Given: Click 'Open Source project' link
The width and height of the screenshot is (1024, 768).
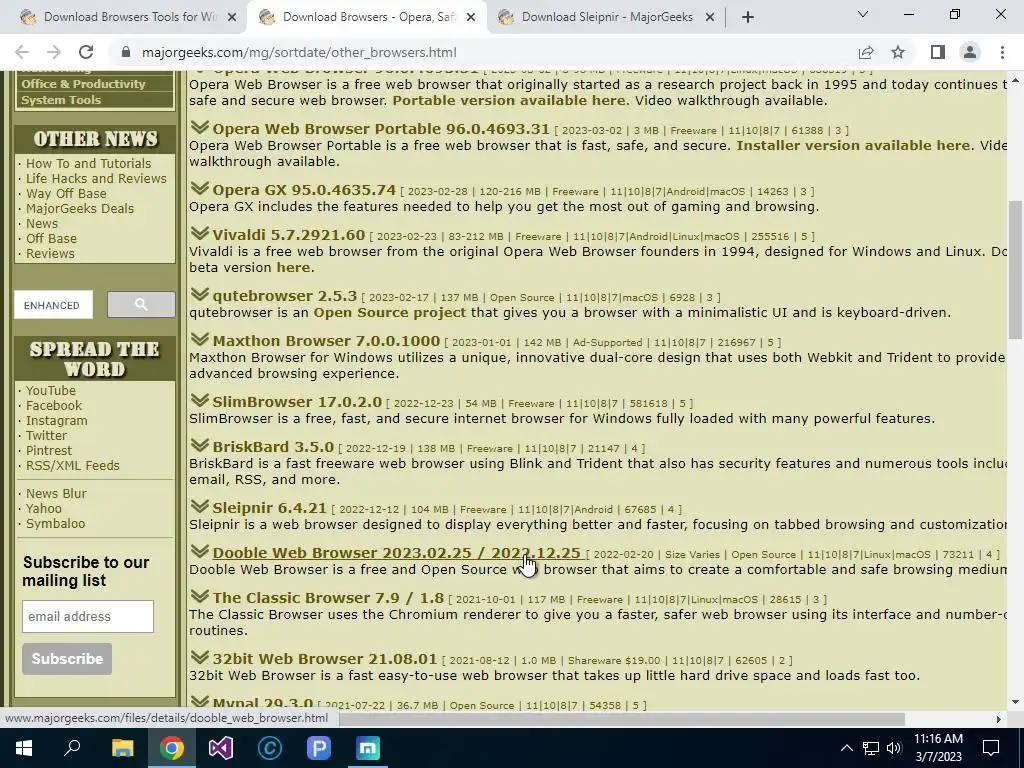Looking at the screenshot, I should 390,312.
